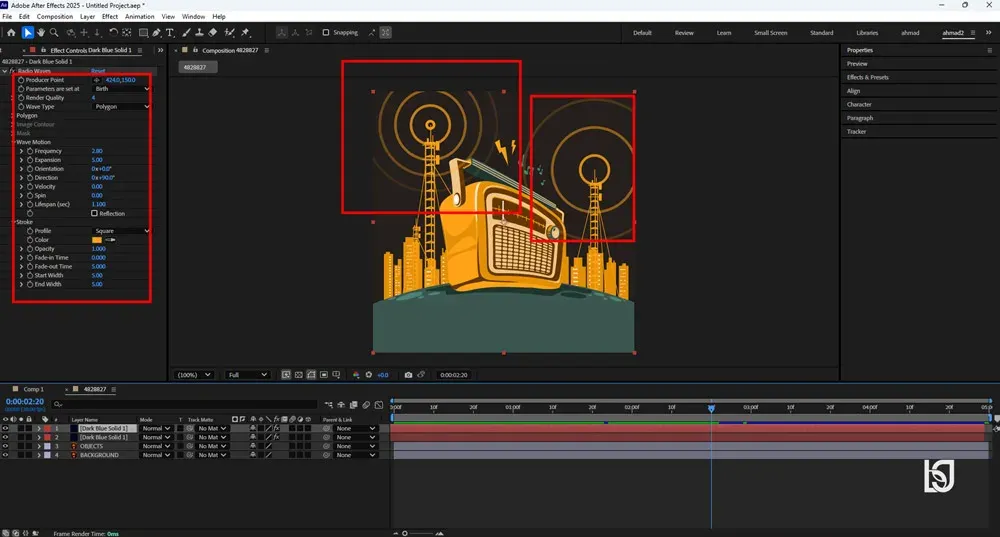
Task: Select the Clone Stamp tool
Action: 199,33
